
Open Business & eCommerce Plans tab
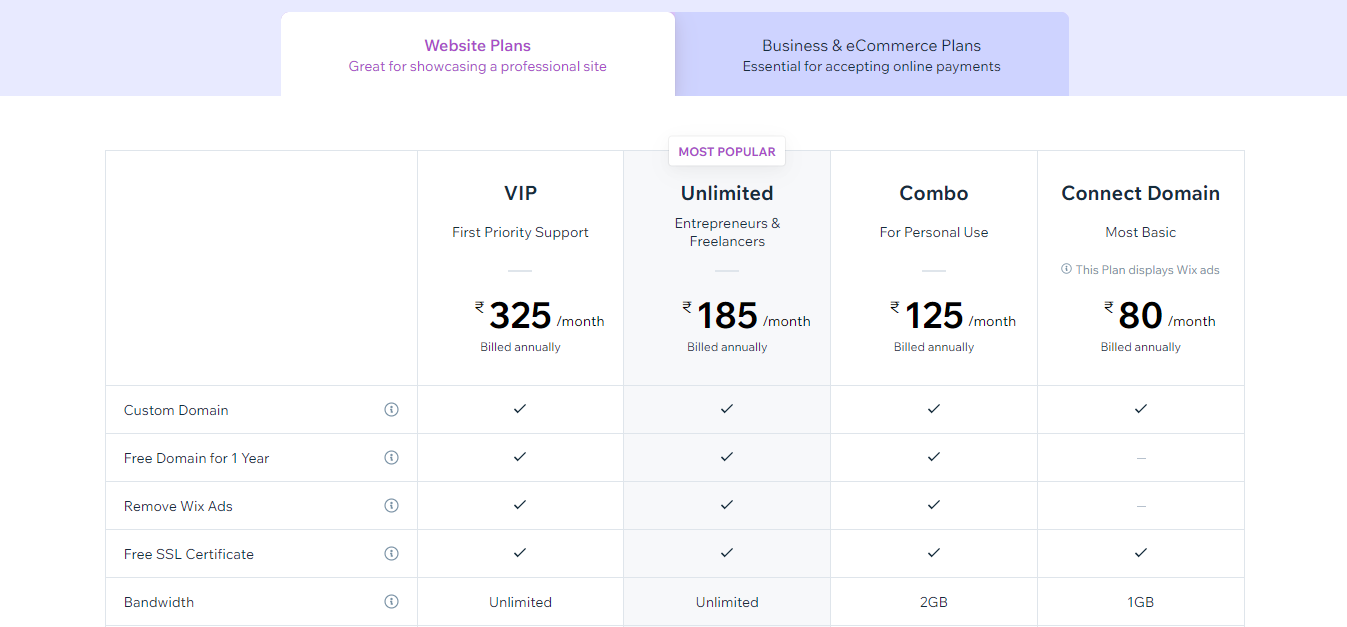(872, 54)
